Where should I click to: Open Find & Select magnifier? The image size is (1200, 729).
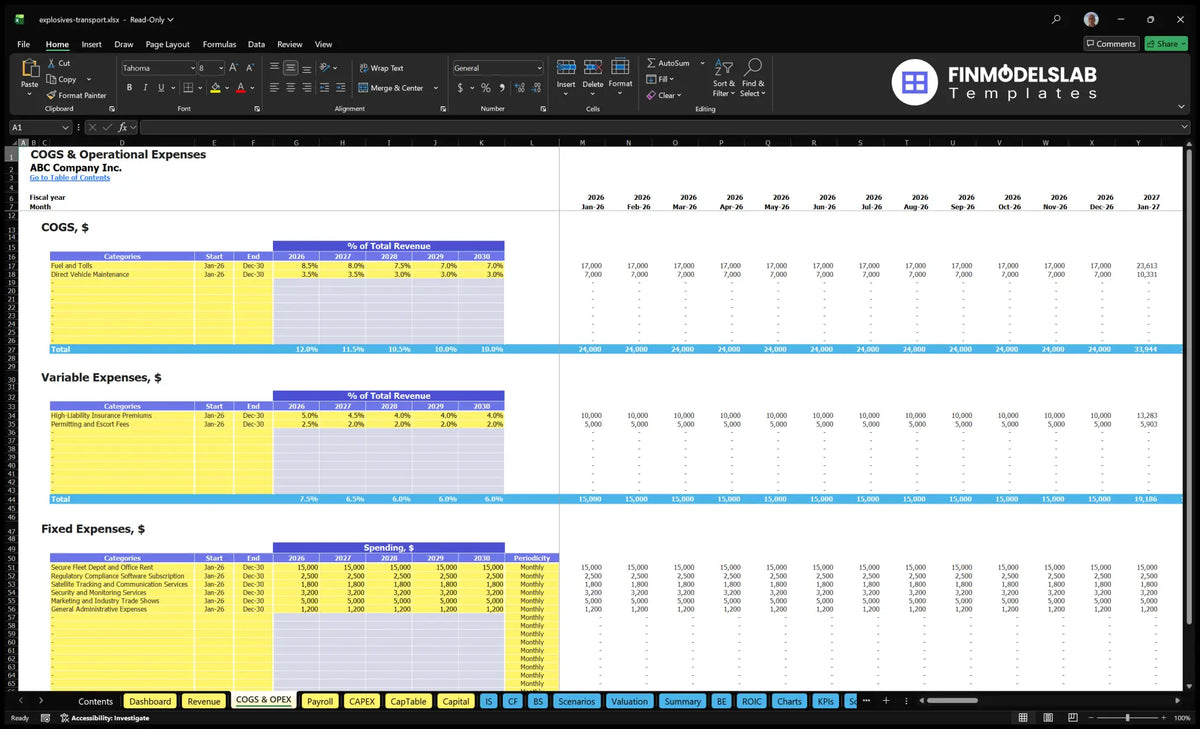coord(753,67)
